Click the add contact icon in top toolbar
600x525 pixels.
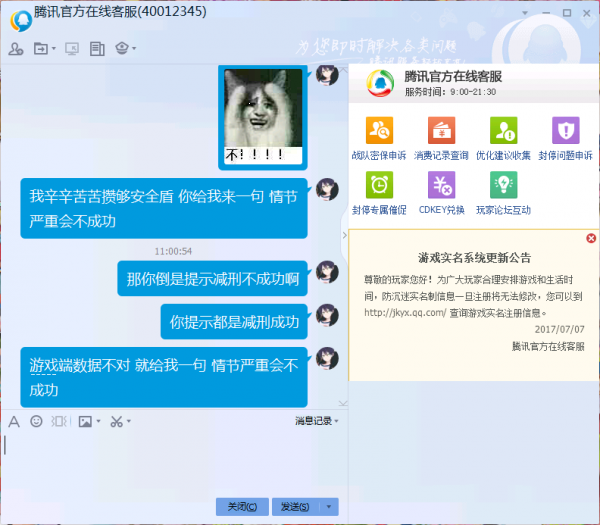16,49
